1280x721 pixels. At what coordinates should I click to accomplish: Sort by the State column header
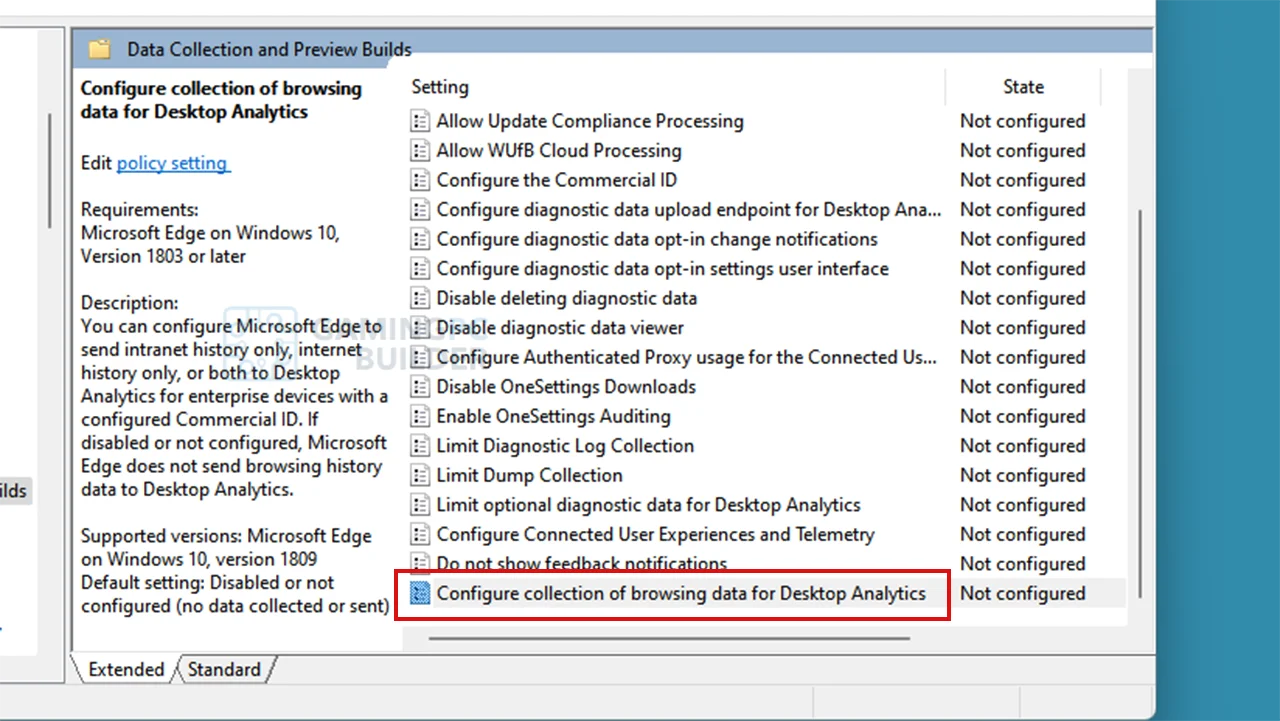coord(1023,87)
